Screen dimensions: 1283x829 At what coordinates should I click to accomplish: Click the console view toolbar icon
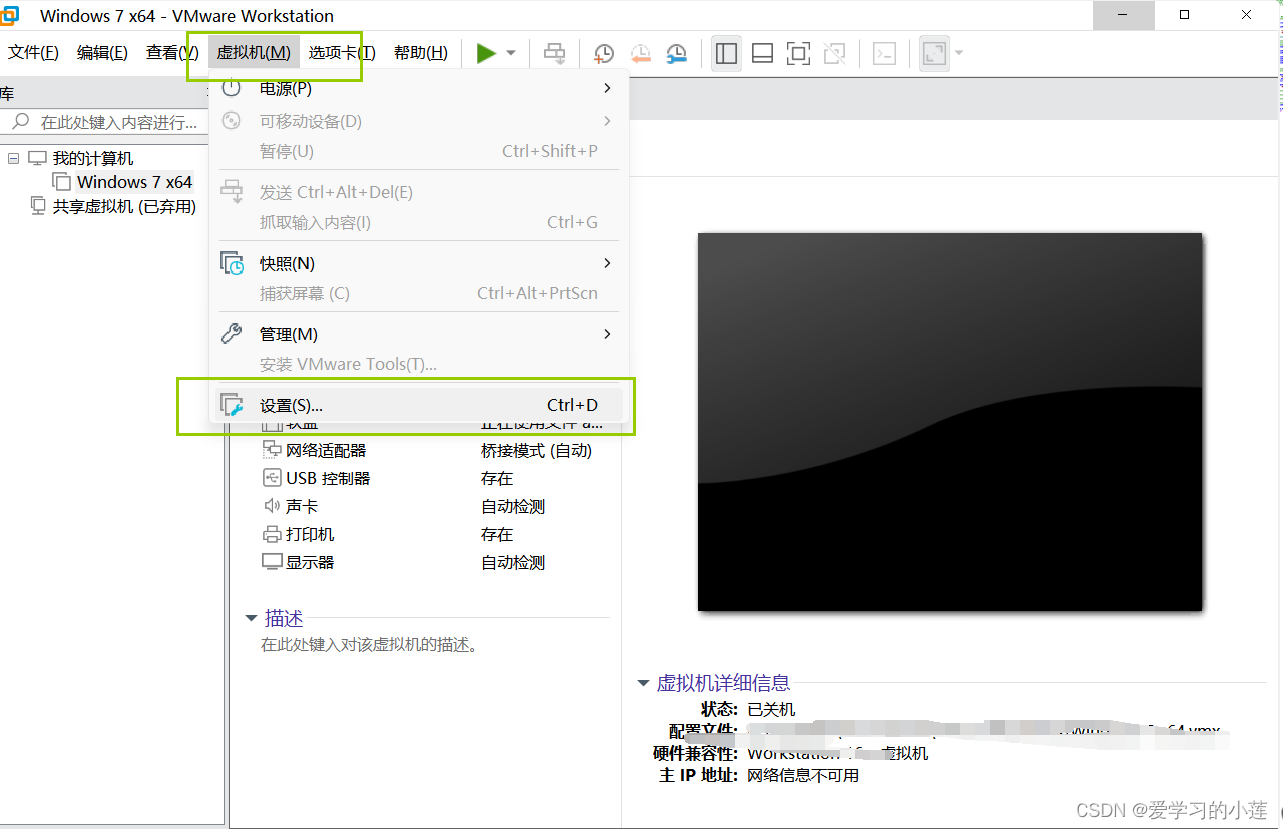coord(884,53)
